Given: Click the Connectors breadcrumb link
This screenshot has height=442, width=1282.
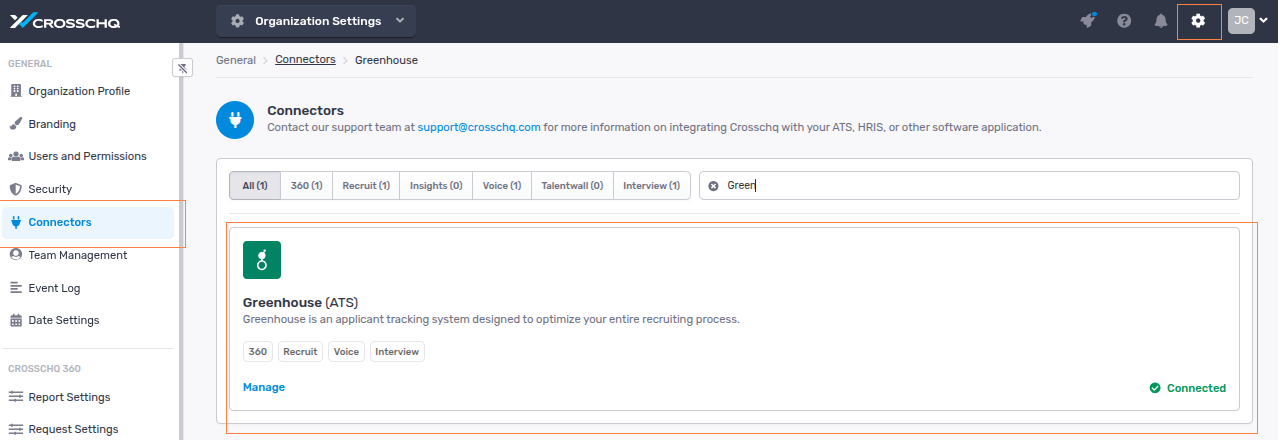Looking at the screenshot, I should click(305, 60).
